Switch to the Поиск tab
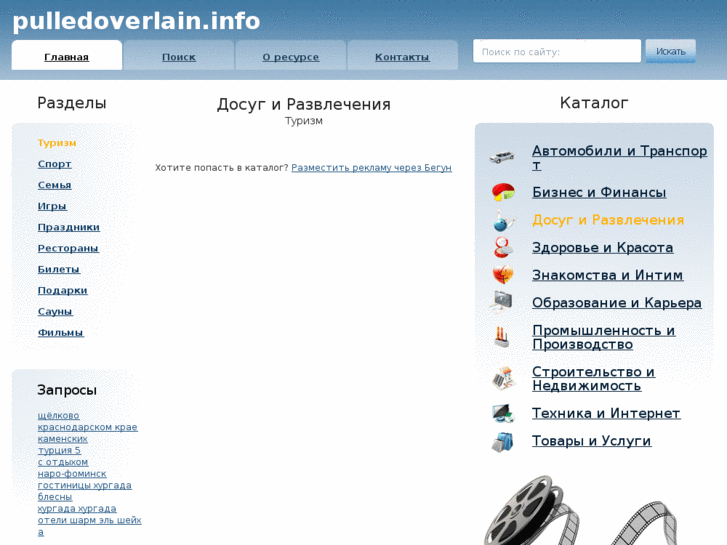This screenshot has height=545, width=727. pos(179,57)
